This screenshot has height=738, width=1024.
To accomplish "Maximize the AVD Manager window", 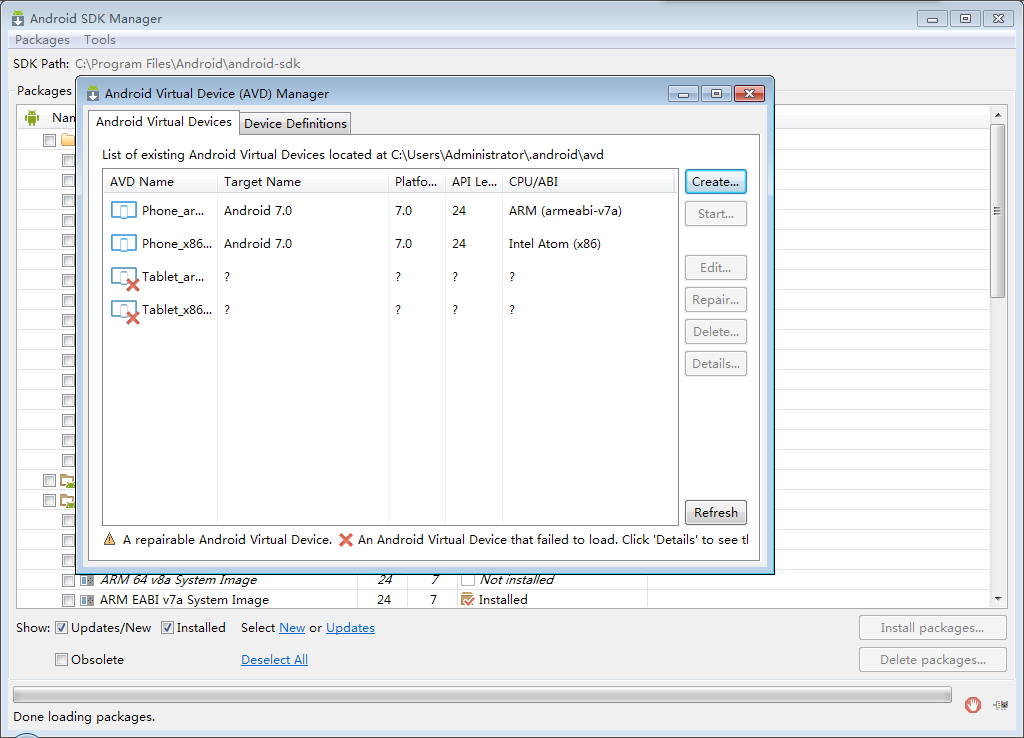I will coord(716,94).
